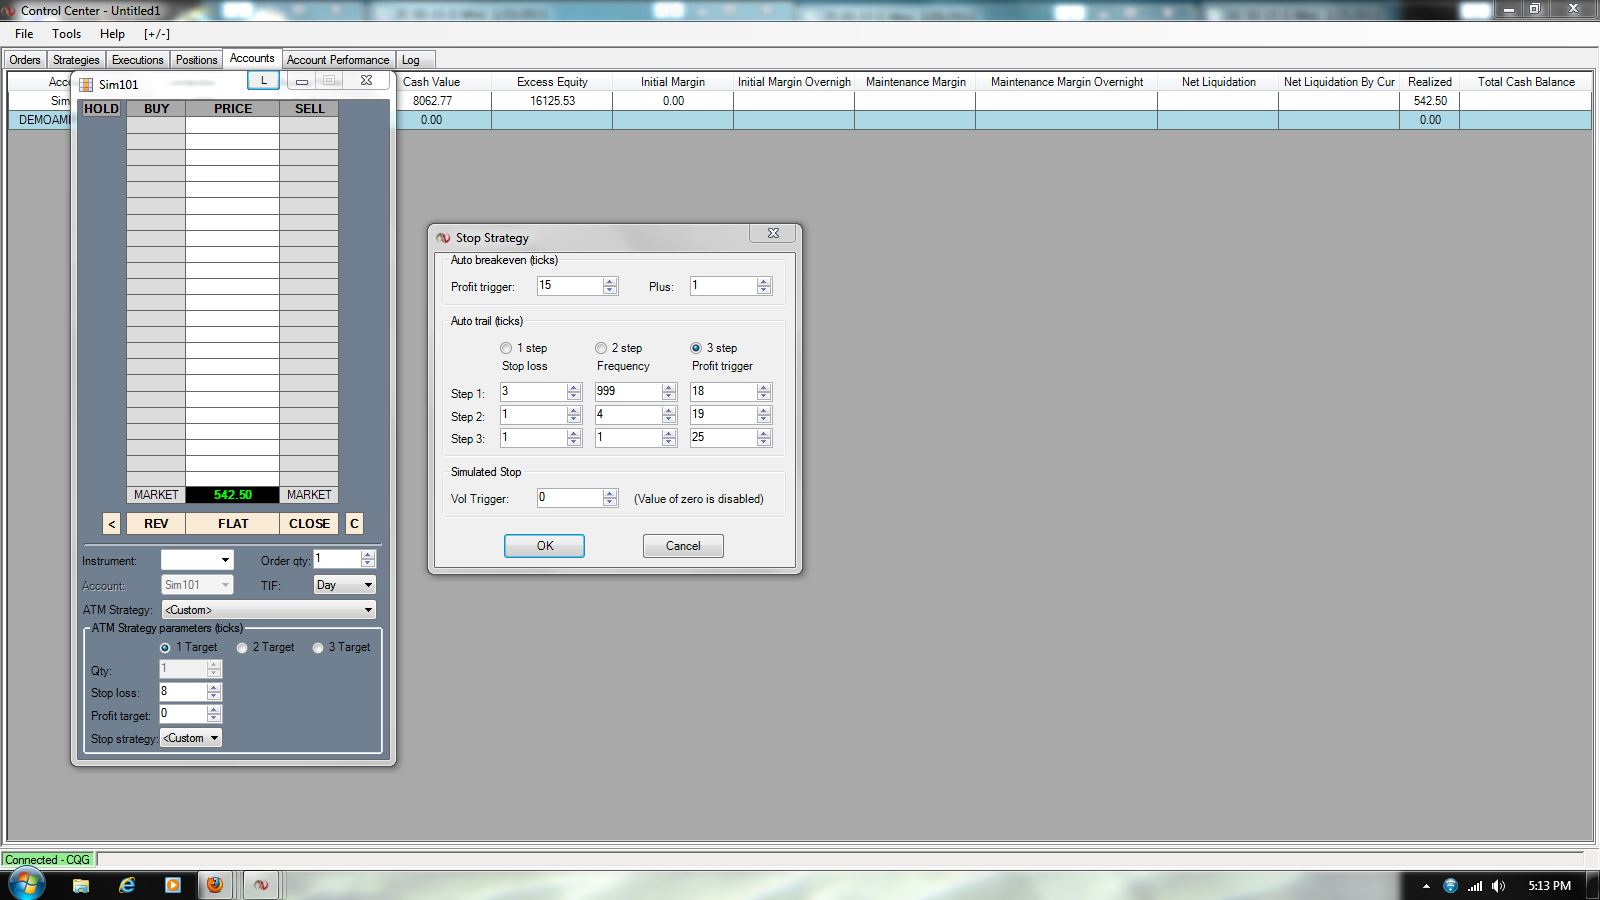This screenshot has height=900, width=1600.
Task: Click the link 'L' button on Sim101 window
Action: [x=263, y=80]
